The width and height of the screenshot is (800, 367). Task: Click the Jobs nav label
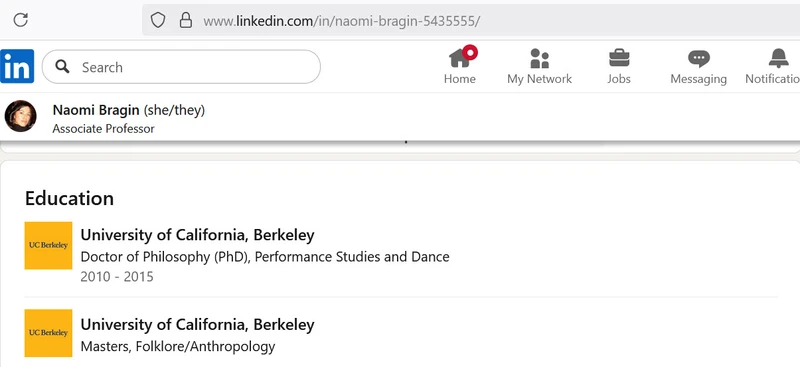[619, 79]
